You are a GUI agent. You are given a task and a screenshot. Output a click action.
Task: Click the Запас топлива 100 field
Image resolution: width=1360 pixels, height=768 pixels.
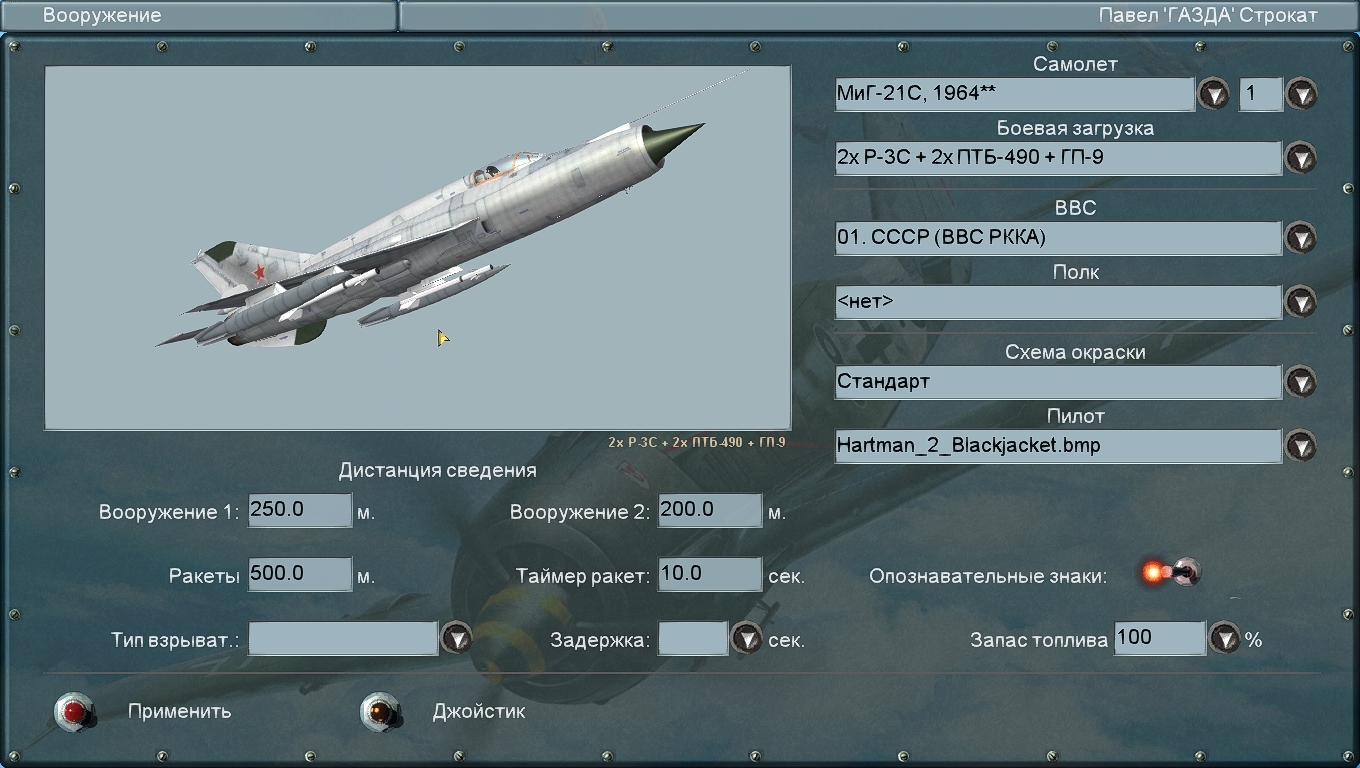click(1159, 638)
